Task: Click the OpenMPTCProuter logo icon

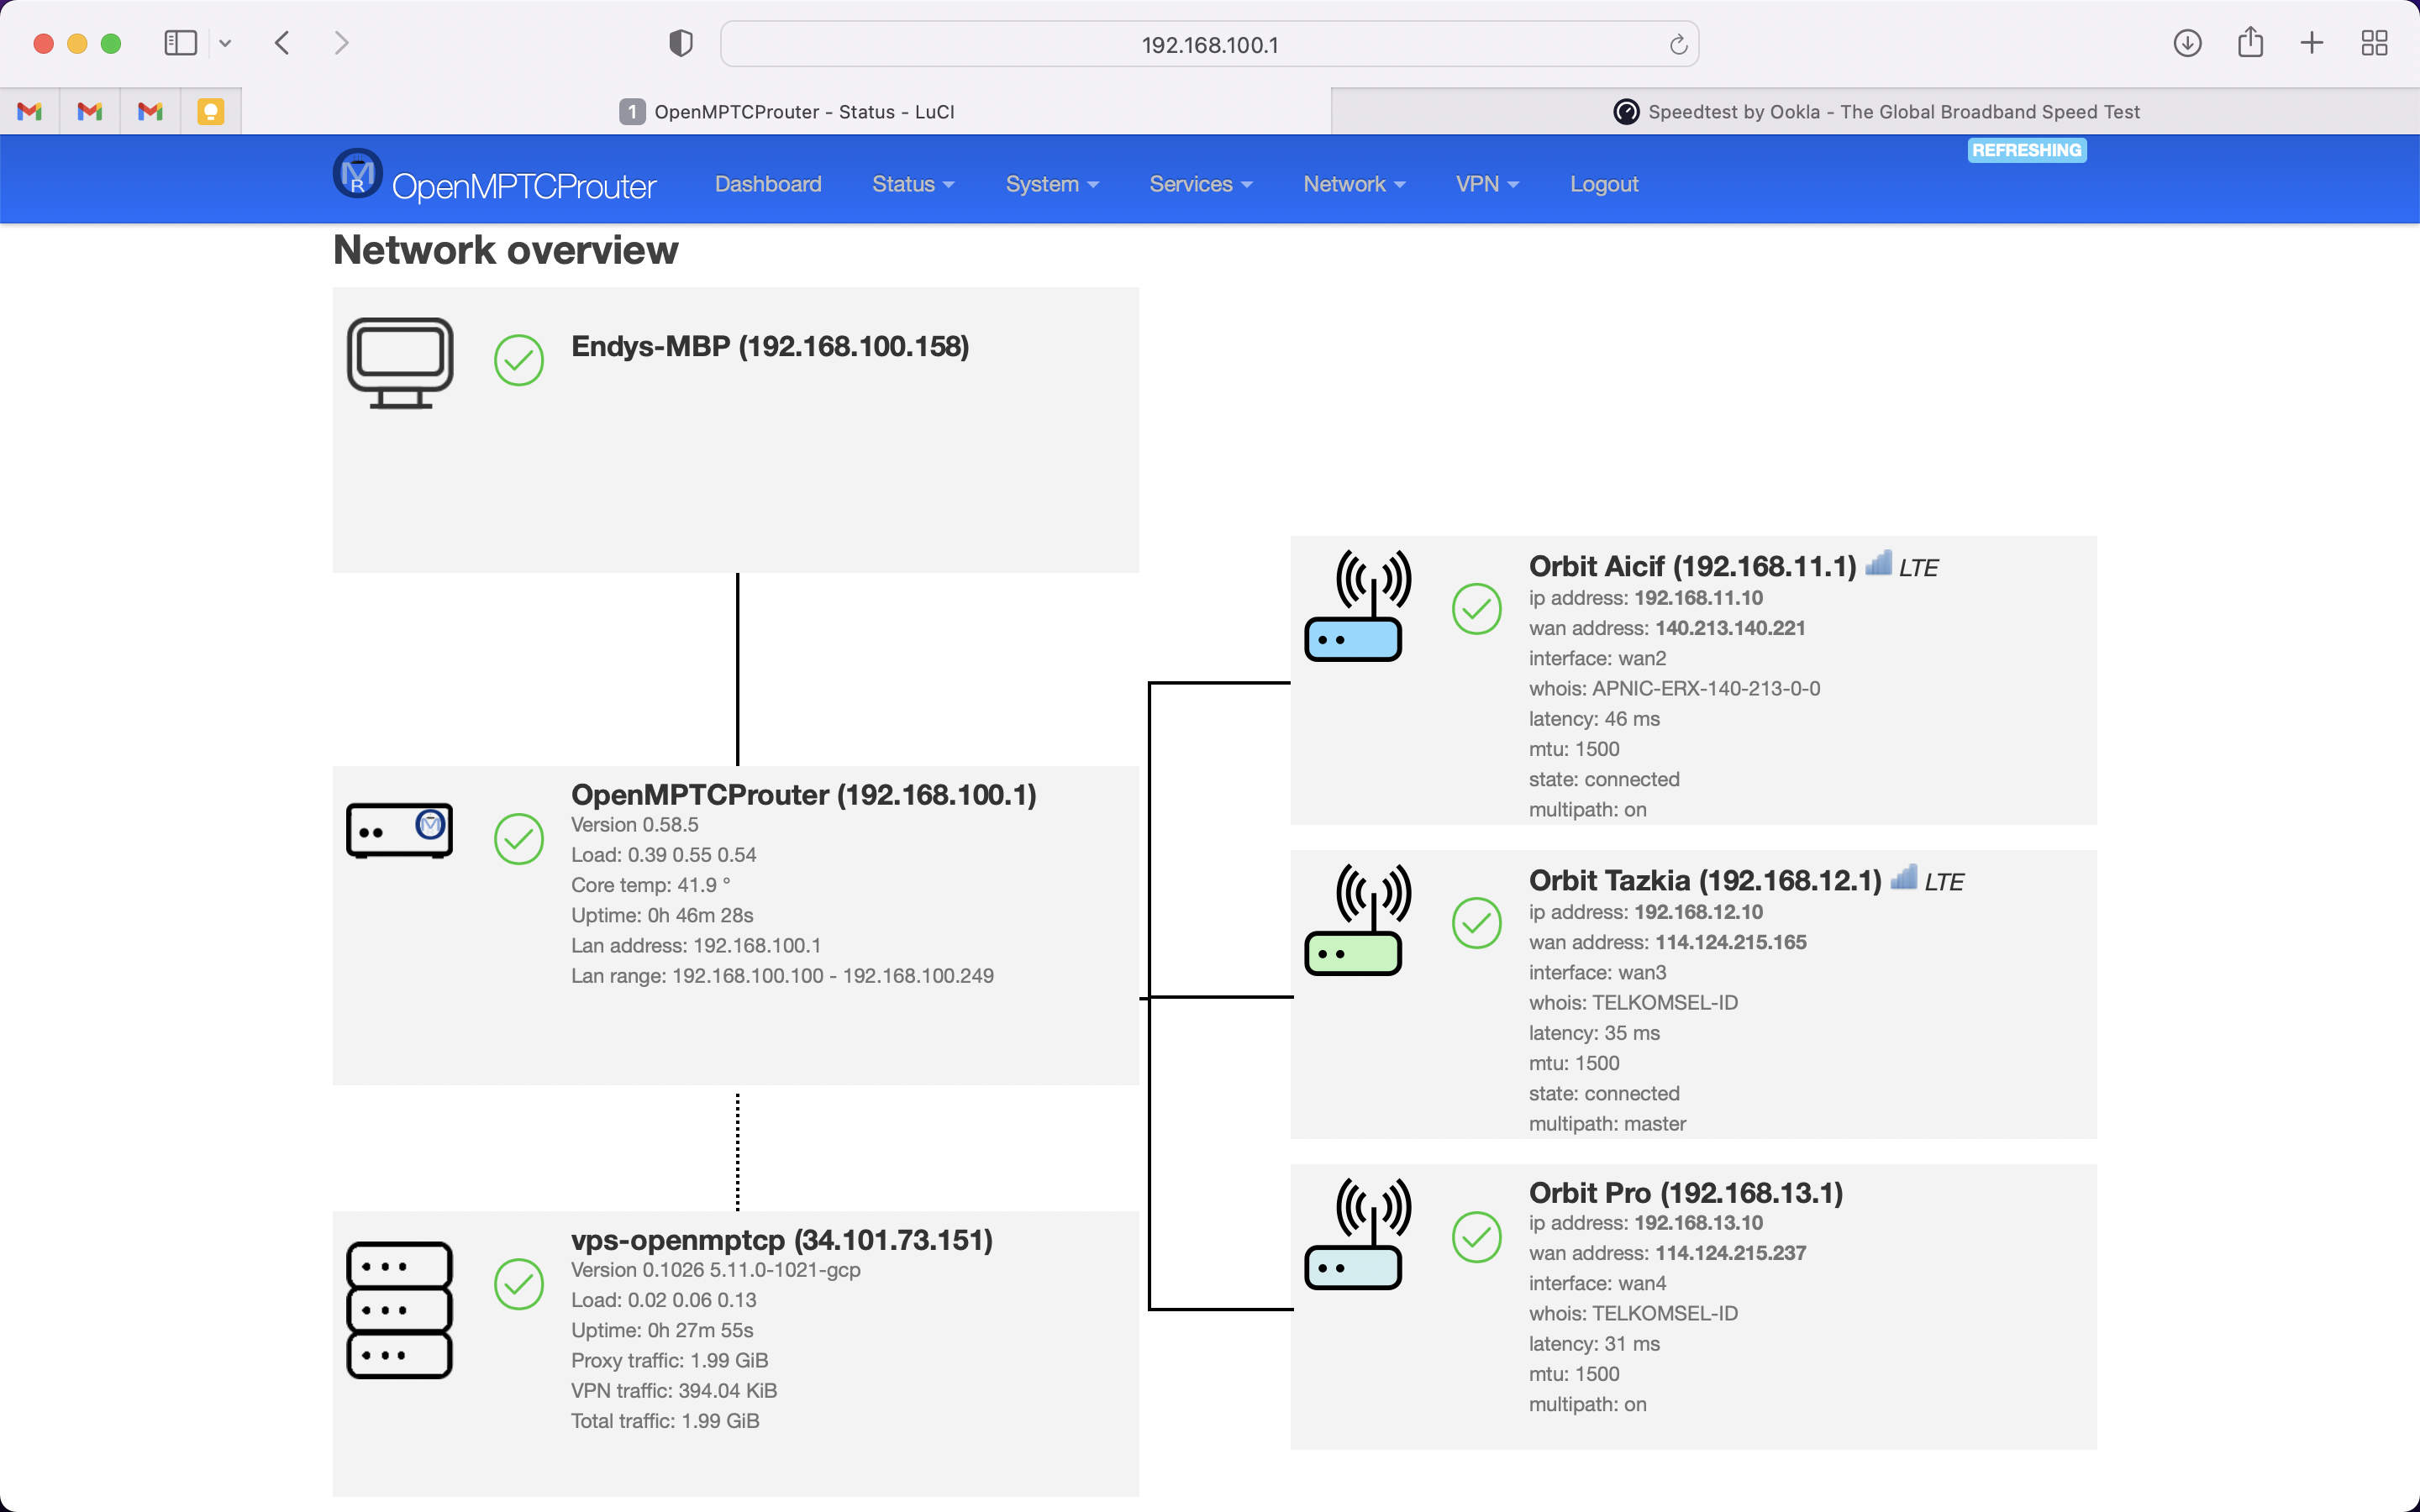Action: click(357, 173)
